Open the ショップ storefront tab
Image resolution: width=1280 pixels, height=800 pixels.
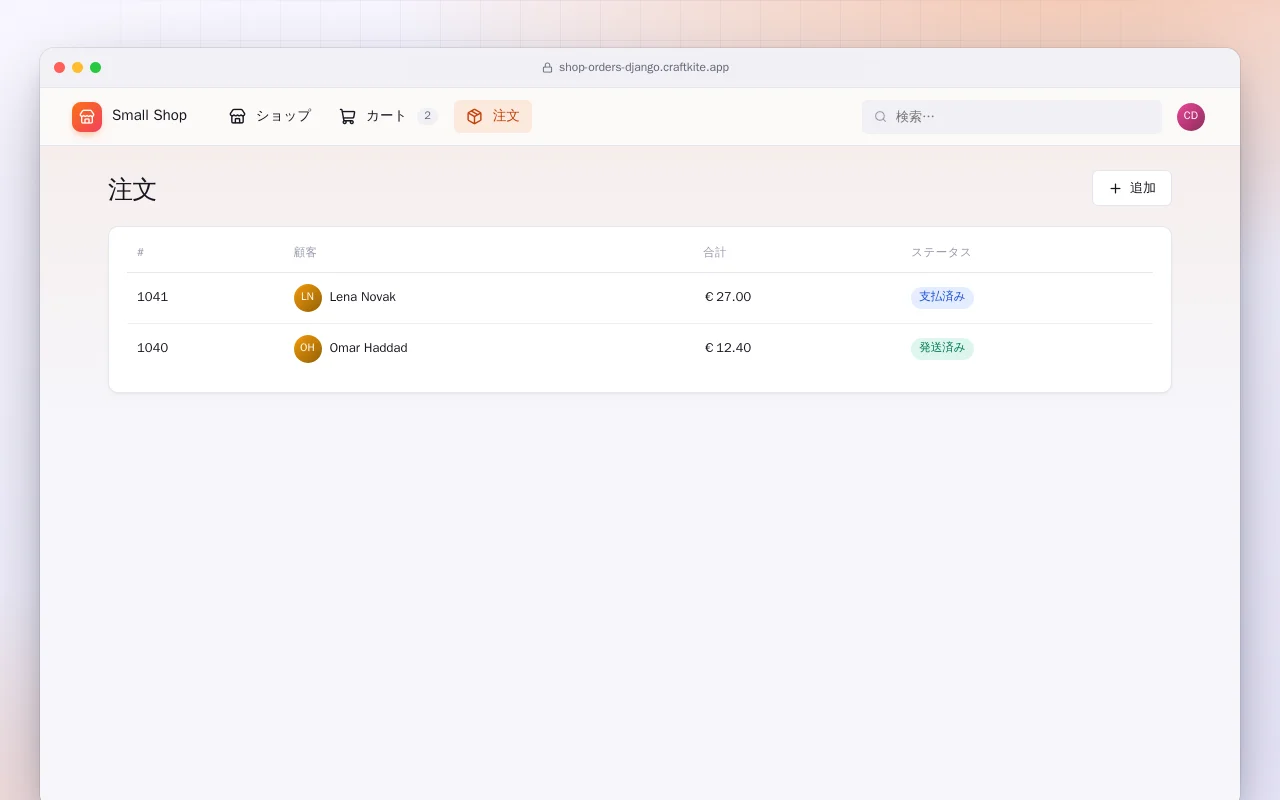270,116
